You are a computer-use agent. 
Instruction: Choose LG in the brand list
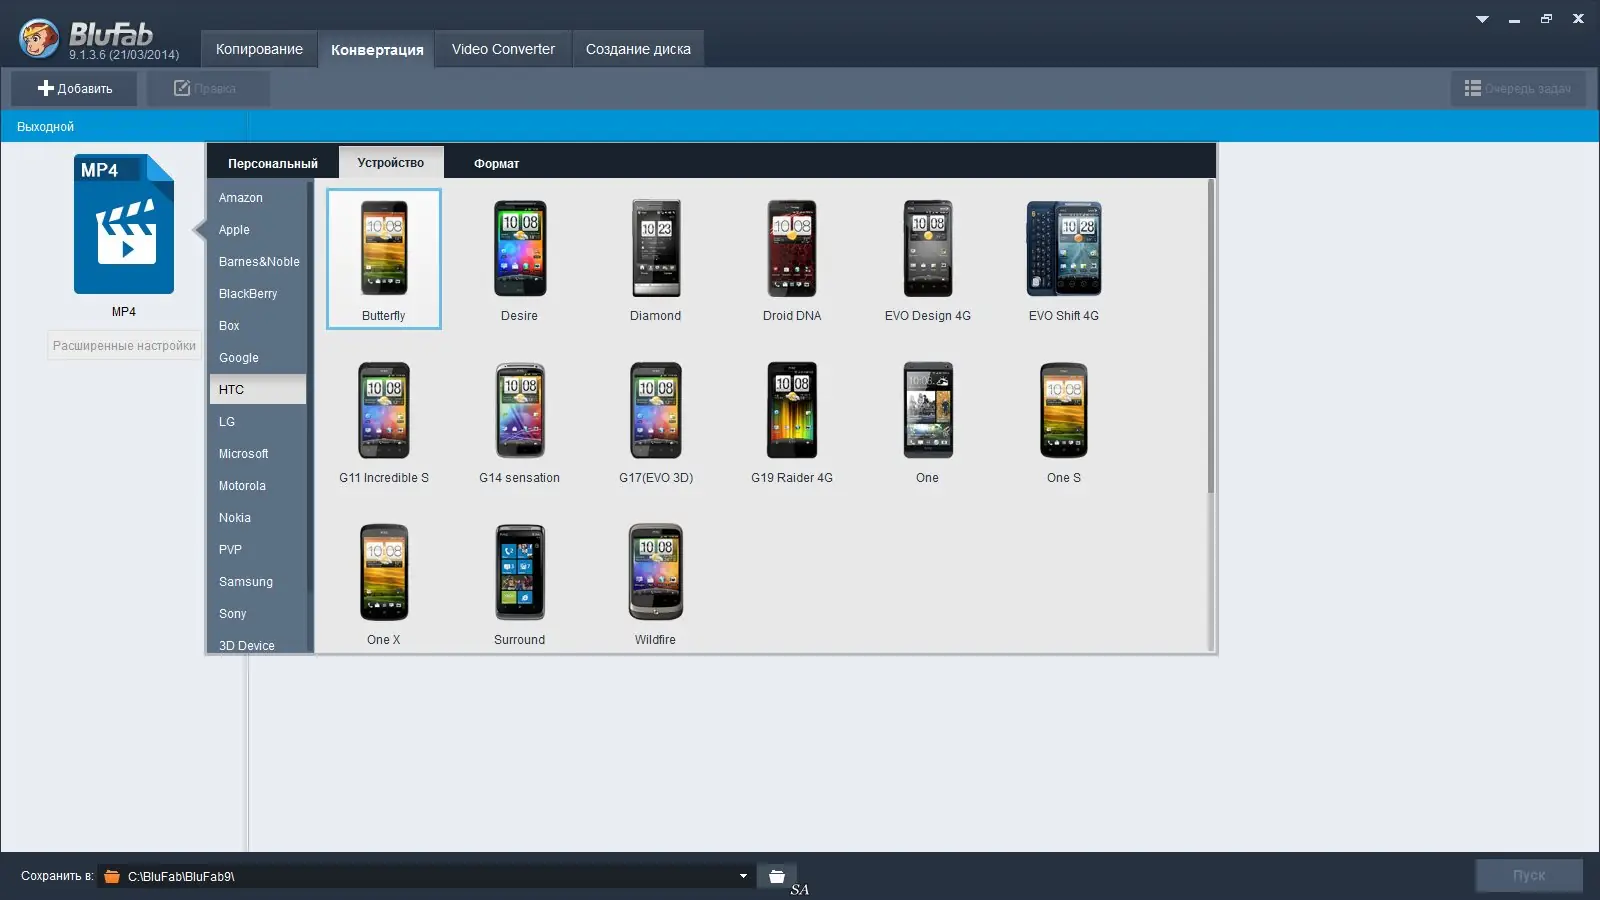pyautogui.click(x=258, y=422)
